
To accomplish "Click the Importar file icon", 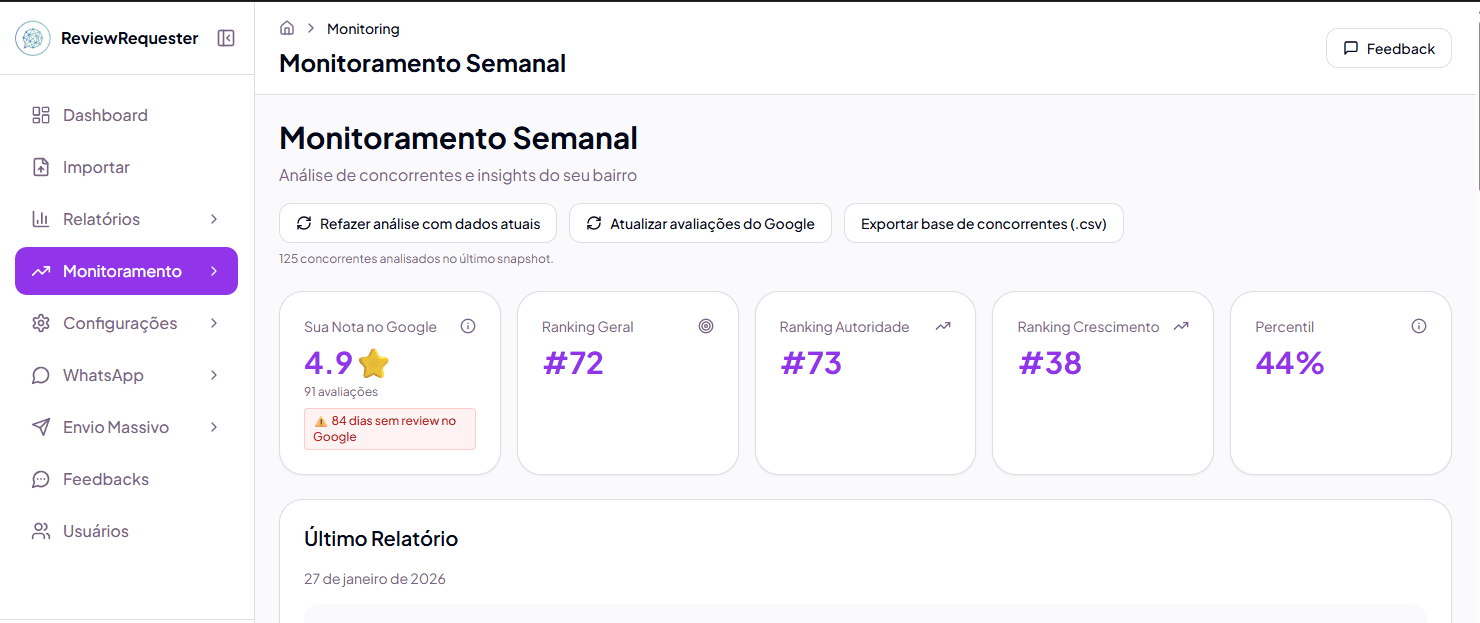I will [x=41, y=167].
